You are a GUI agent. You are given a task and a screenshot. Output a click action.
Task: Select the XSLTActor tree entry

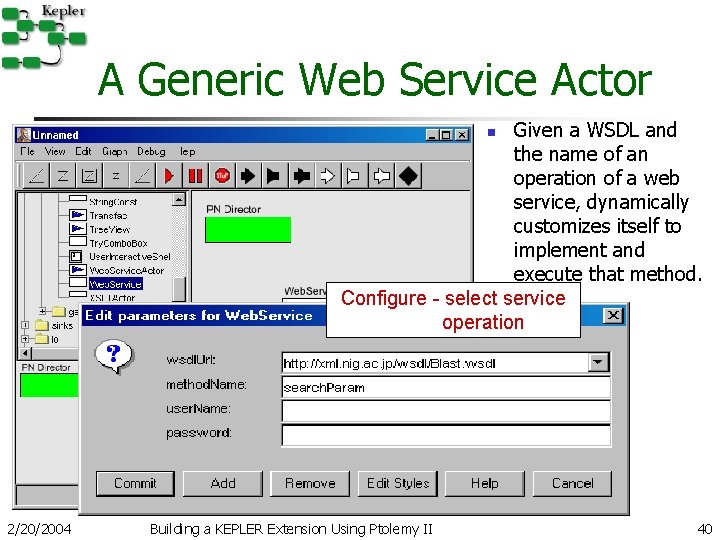pos(112,298)
